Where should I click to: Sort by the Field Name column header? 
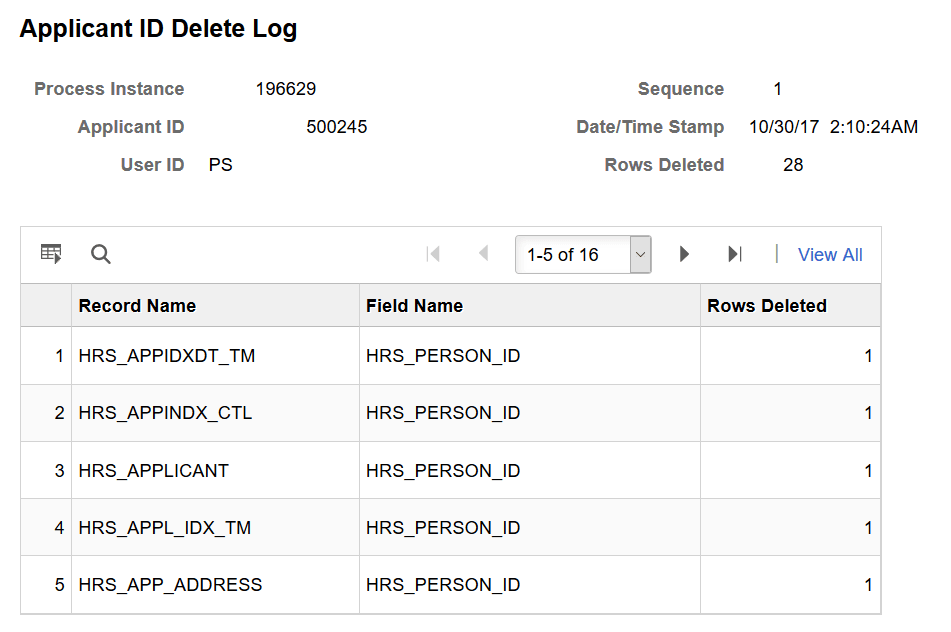(x=414, y=305)
